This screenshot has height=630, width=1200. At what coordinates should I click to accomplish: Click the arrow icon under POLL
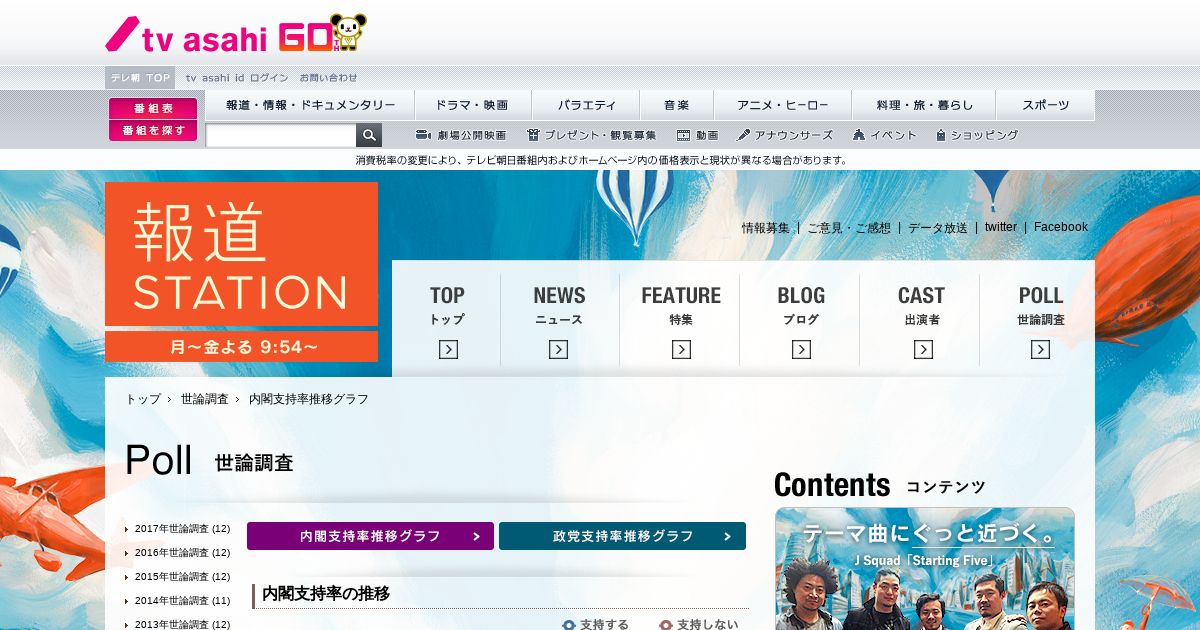point(1041,349)
